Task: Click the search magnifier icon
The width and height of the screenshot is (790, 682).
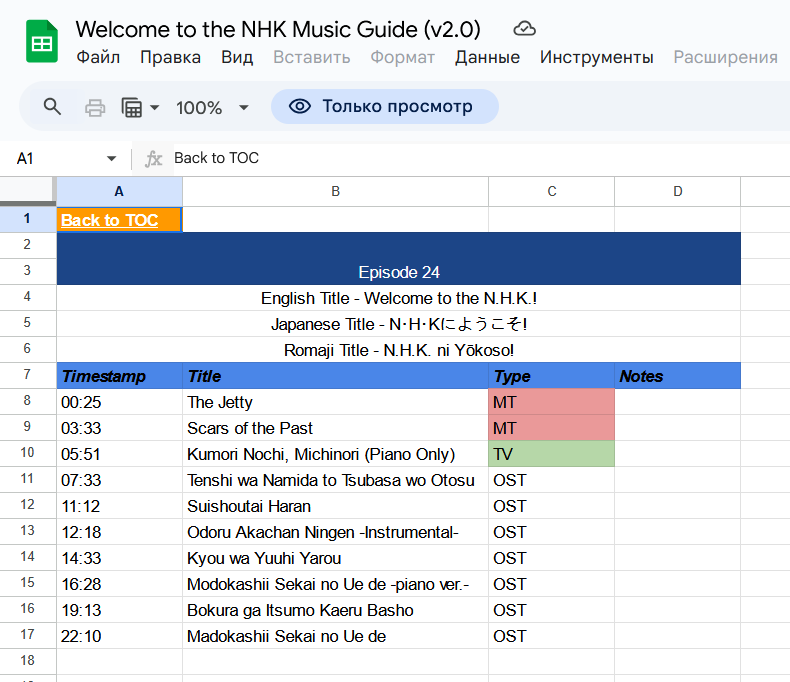Action: click(52, 107)
